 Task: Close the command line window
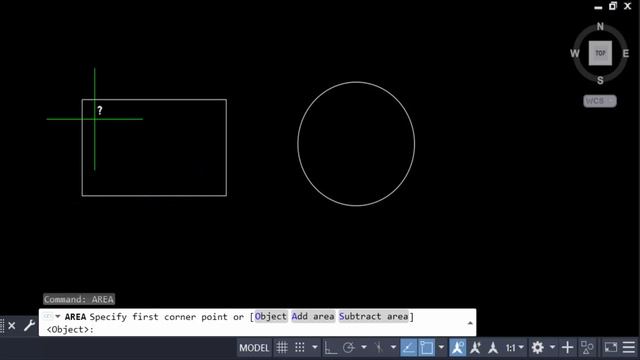(12, 326)
